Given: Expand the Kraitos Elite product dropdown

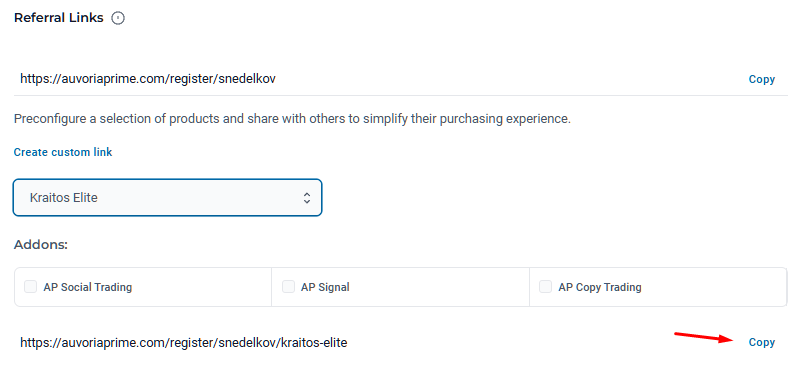Looking at the screenshot, I should (167, 197).
